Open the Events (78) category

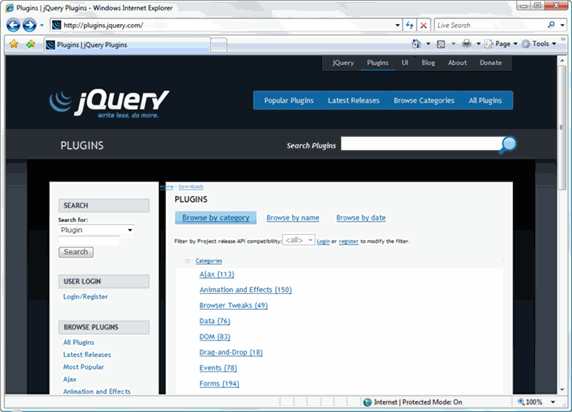[x=218, y=368]
